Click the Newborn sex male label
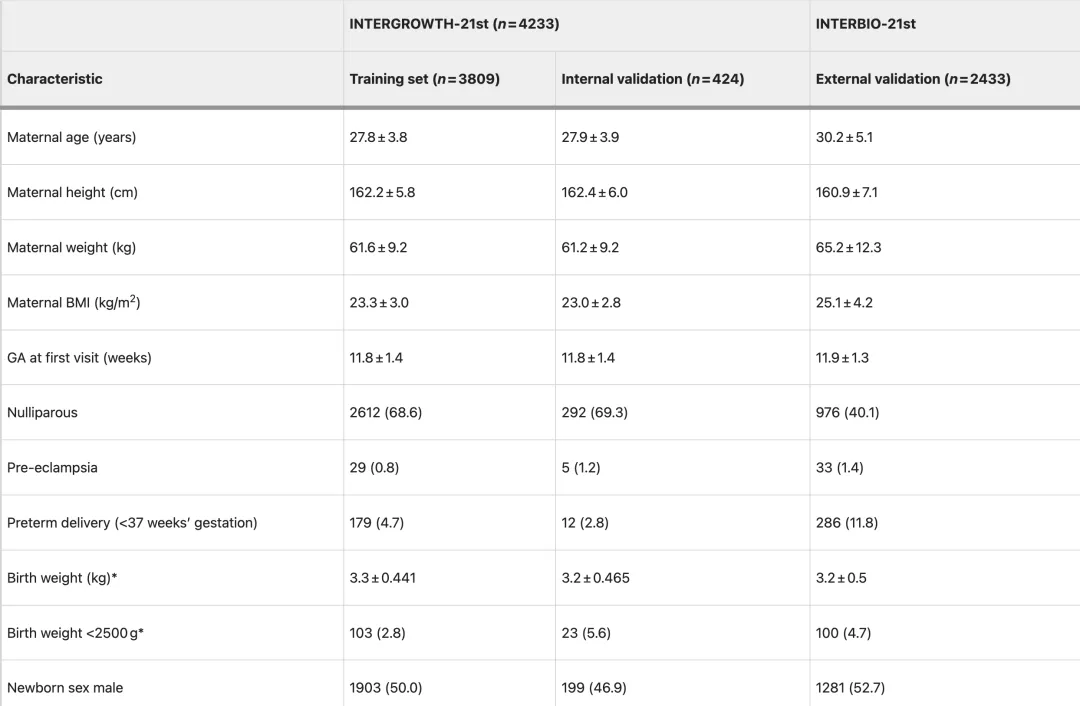Viewport: 1080px width, 706px height. pos(65,688)
